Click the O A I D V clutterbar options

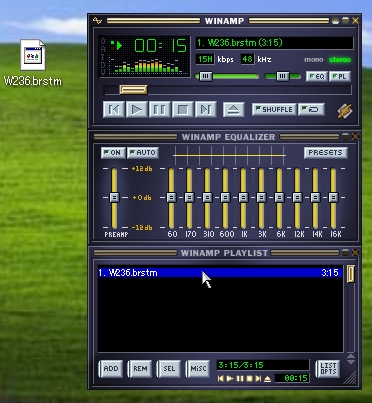point(103,56)
